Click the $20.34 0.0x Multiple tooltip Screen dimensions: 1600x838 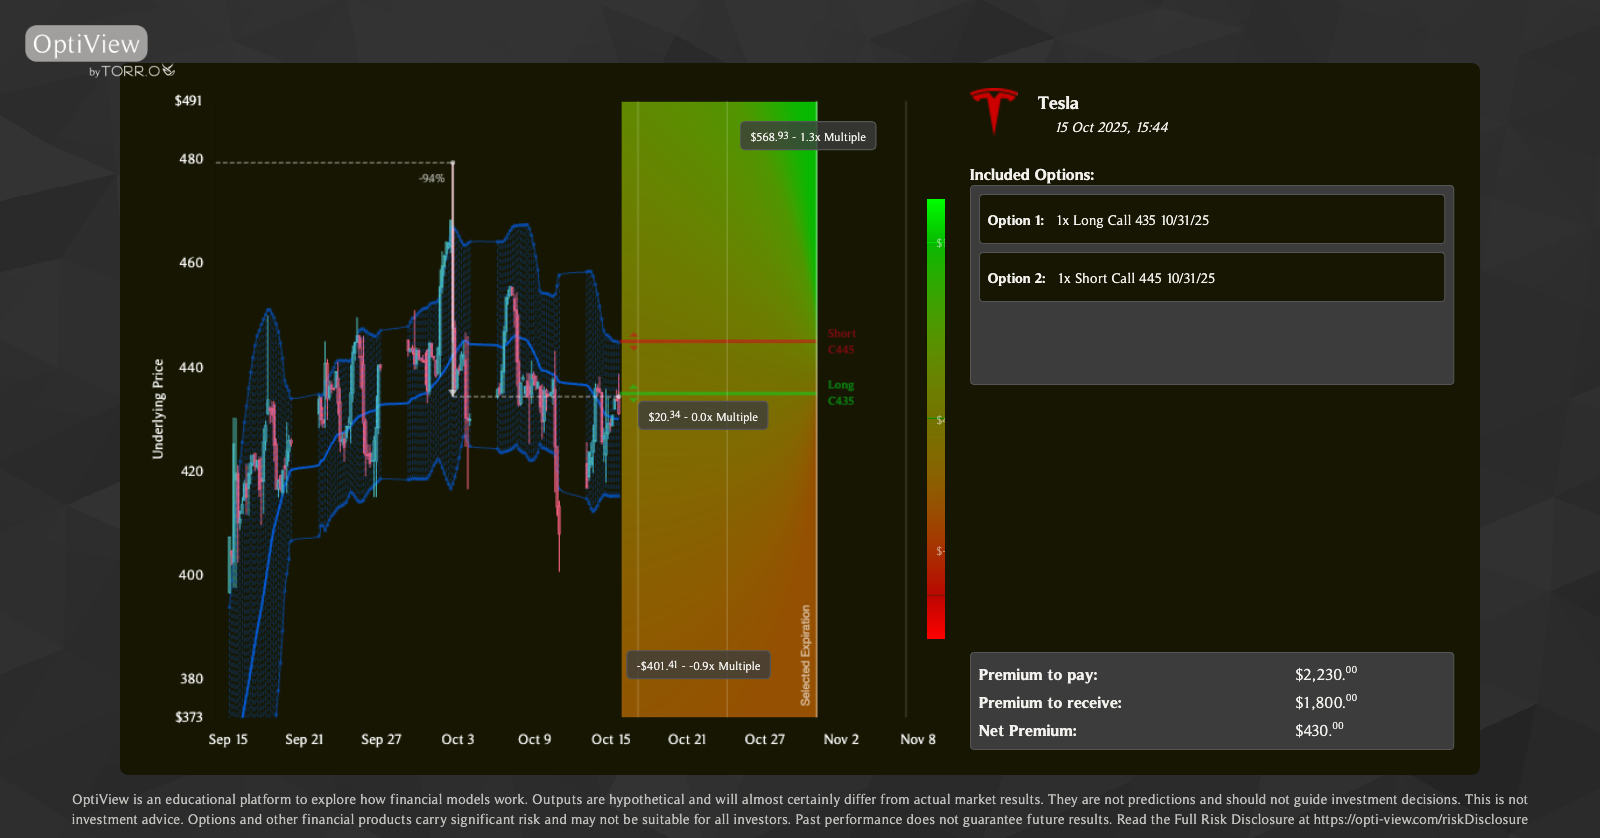703,417
